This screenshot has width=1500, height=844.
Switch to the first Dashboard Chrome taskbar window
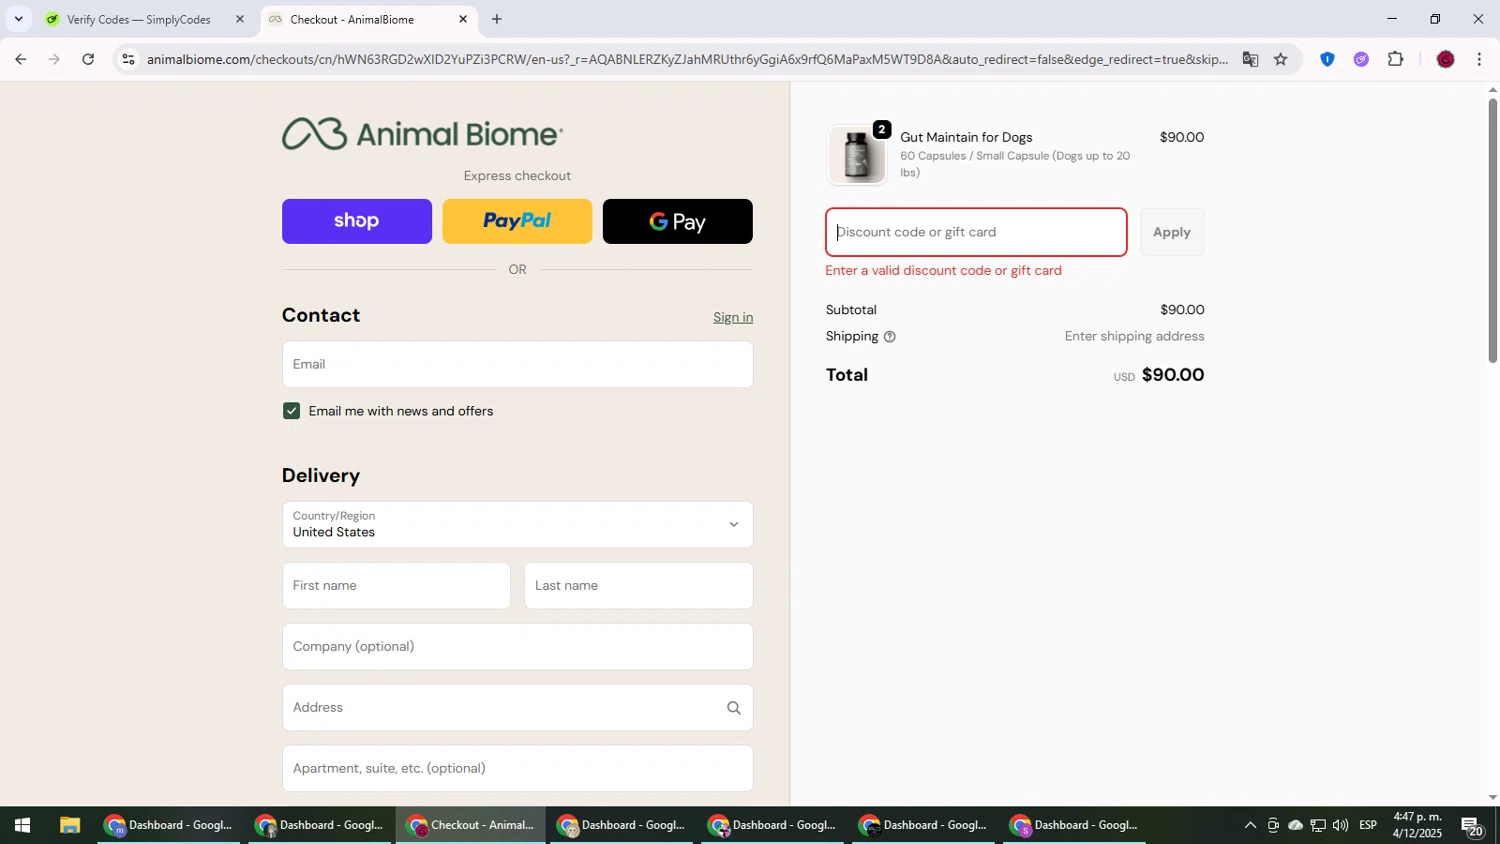coord(169,825)
